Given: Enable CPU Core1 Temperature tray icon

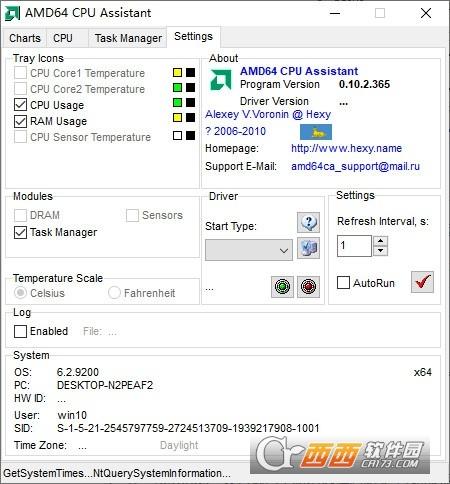Looking at the screenshot, I should pyautogui.click(x=20, y=73).
